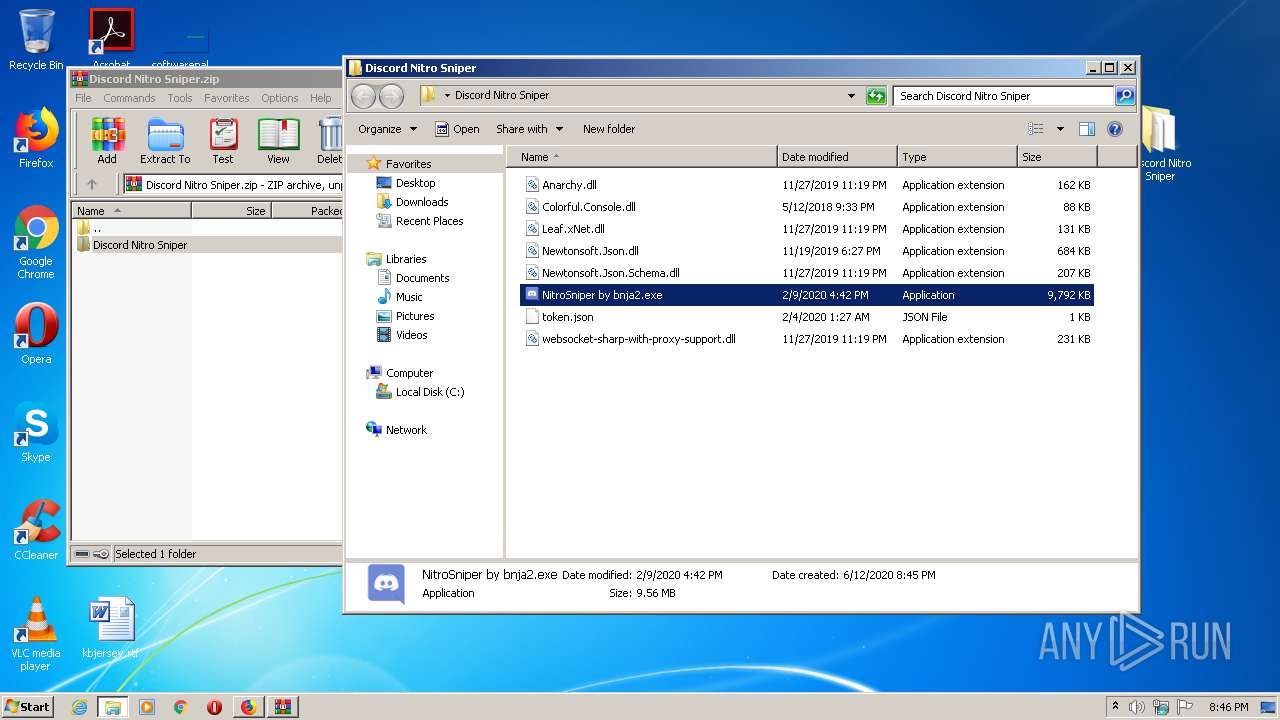The width and height of the screenshot is (1280, 720).
Task: Open kbjersey.rtf desktop document
Action: click(110, 628)
